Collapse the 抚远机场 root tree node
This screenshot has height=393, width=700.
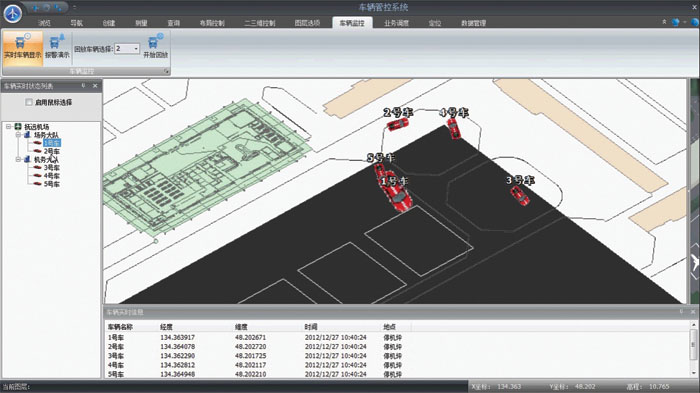pyautogui.click(x=8, y=127)
